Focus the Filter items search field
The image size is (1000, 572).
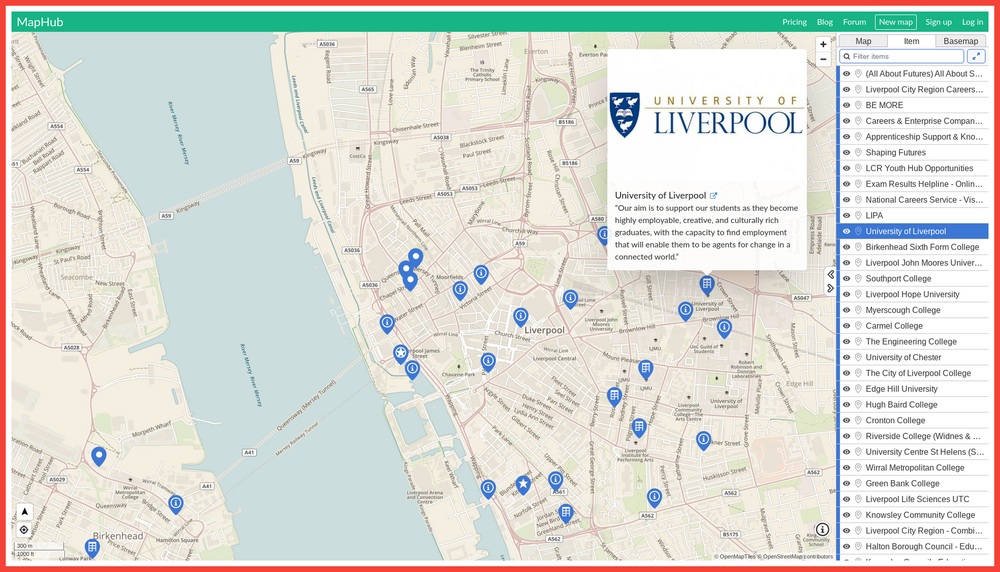pyautogui.click(x=901, y=56)
